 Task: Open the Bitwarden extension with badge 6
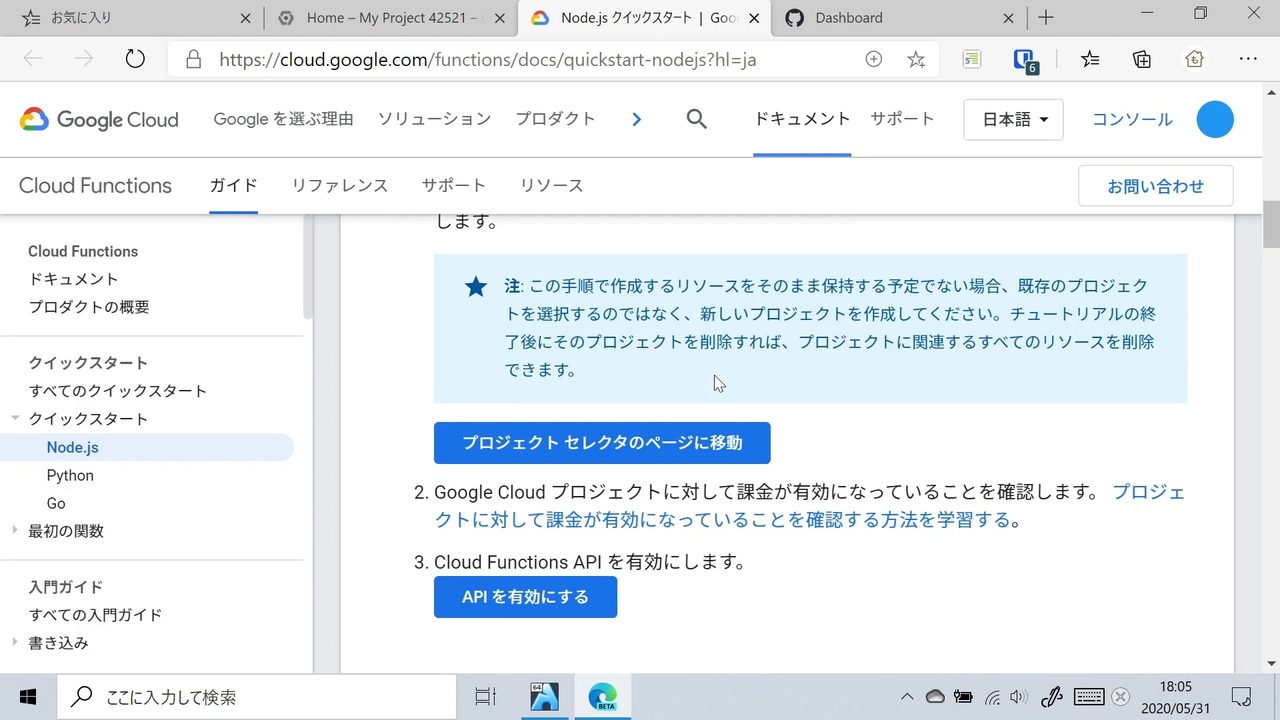tap(1025, 60)
